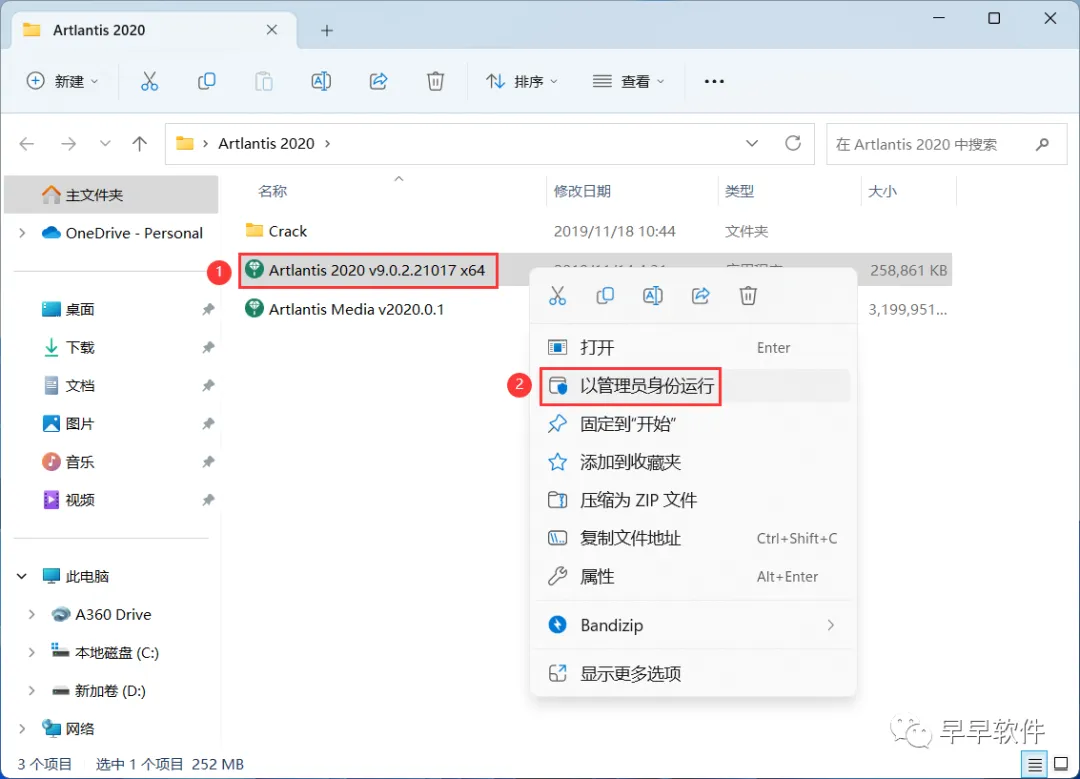1080x779 pixels.
Task: Click the Rename icon in the context menu
Action: click(x=652, y=296)
